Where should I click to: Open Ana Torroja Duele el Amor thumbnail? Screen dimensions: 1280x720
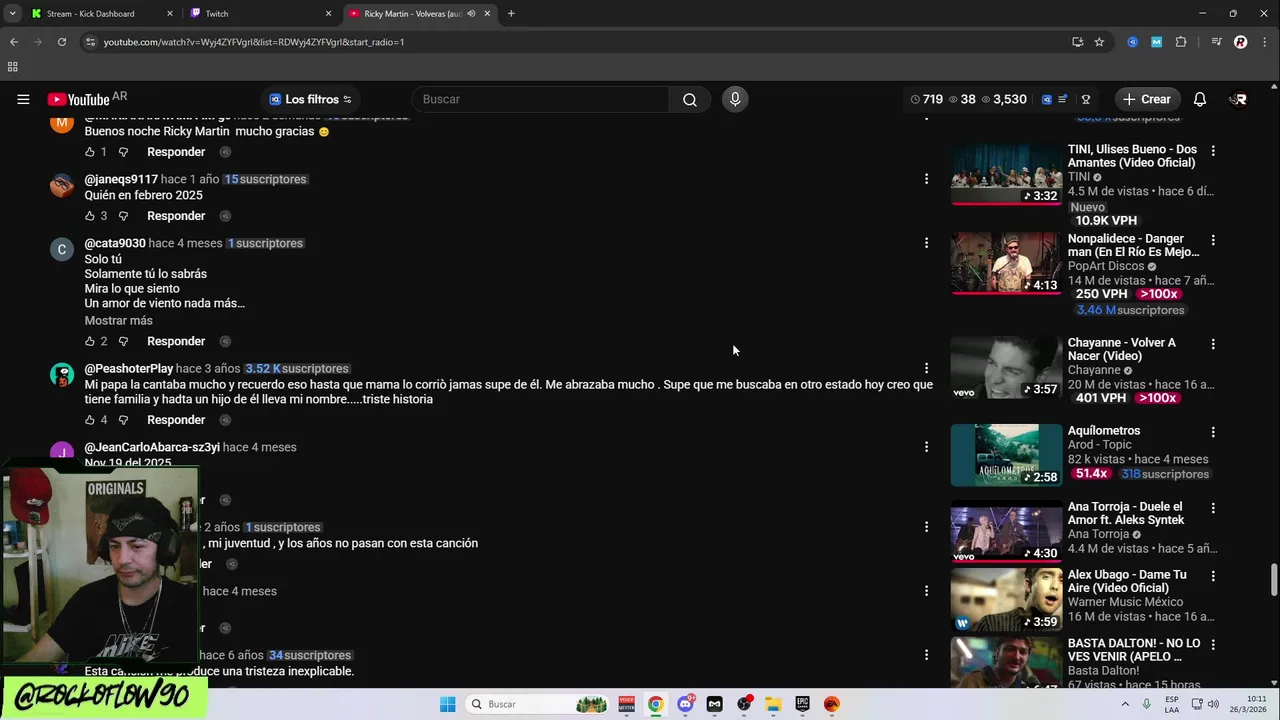pos(1006,533)
